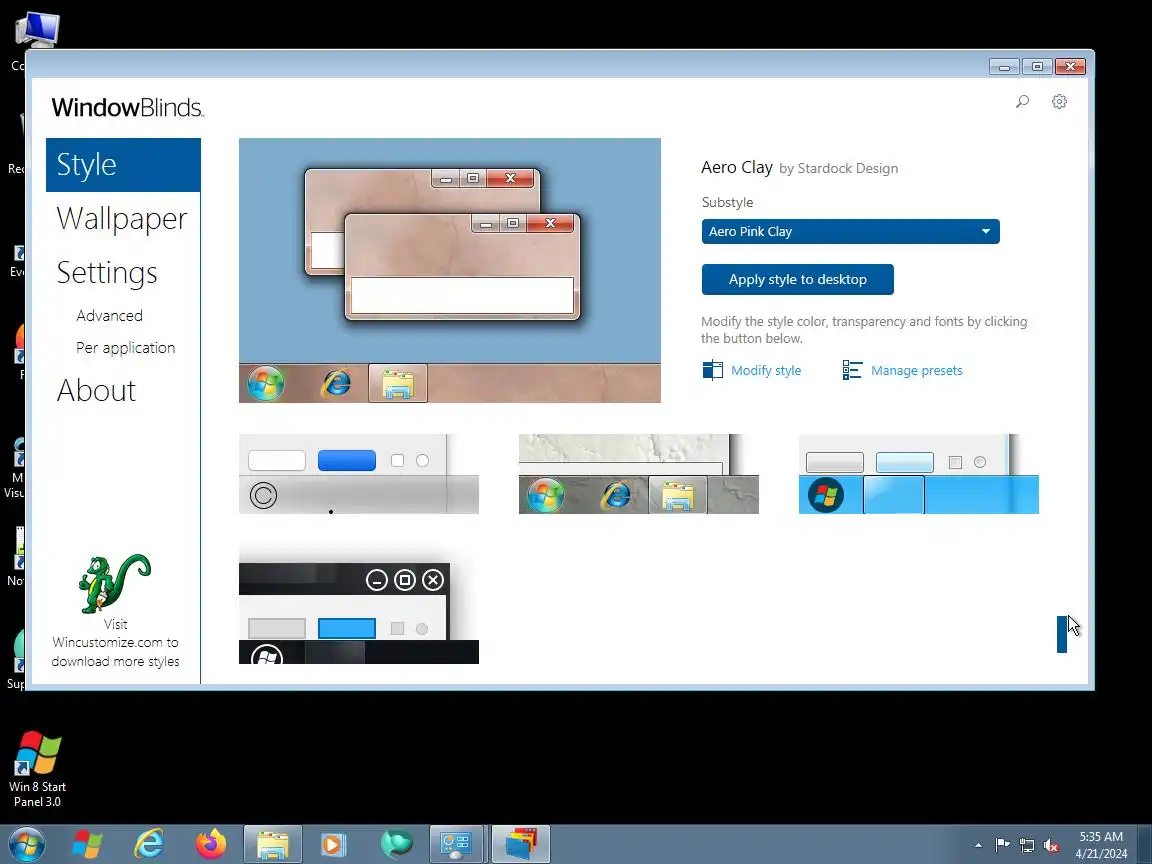Click the Show desktop button at taskbar end

pos(1145,844)
